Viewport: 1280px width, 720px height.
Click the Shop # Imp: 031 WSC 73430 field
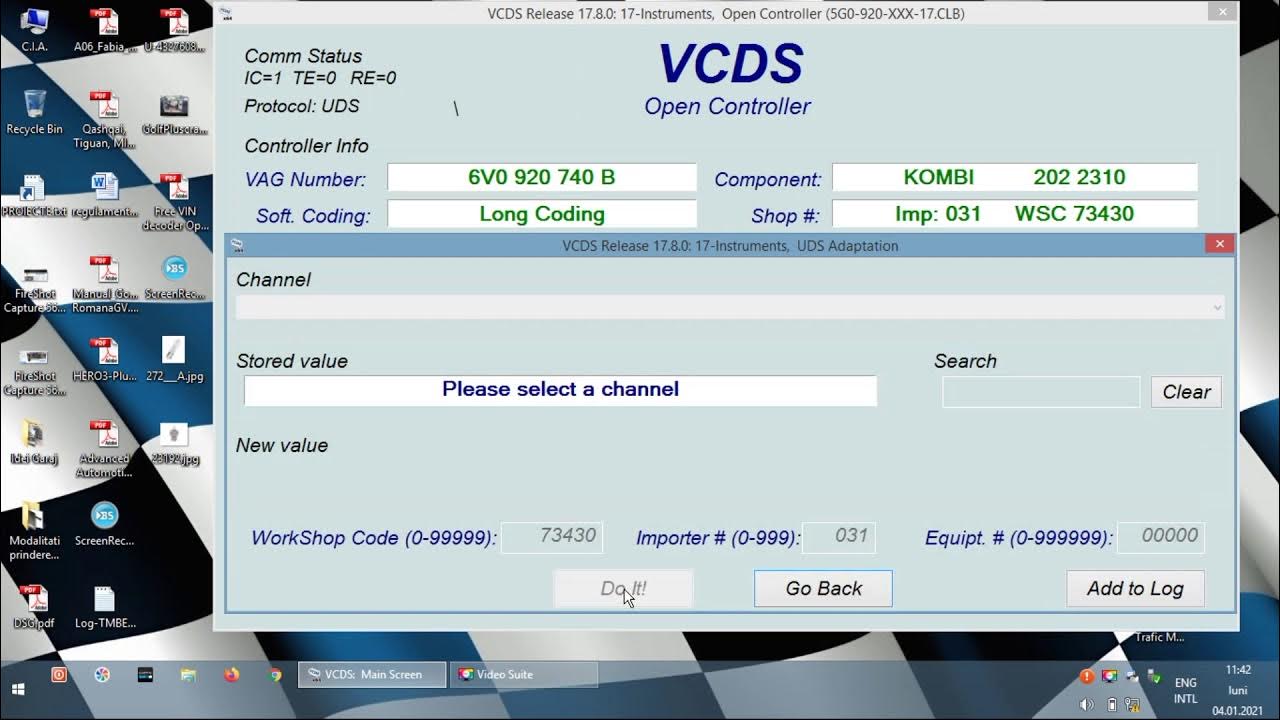coord(1015,214)
